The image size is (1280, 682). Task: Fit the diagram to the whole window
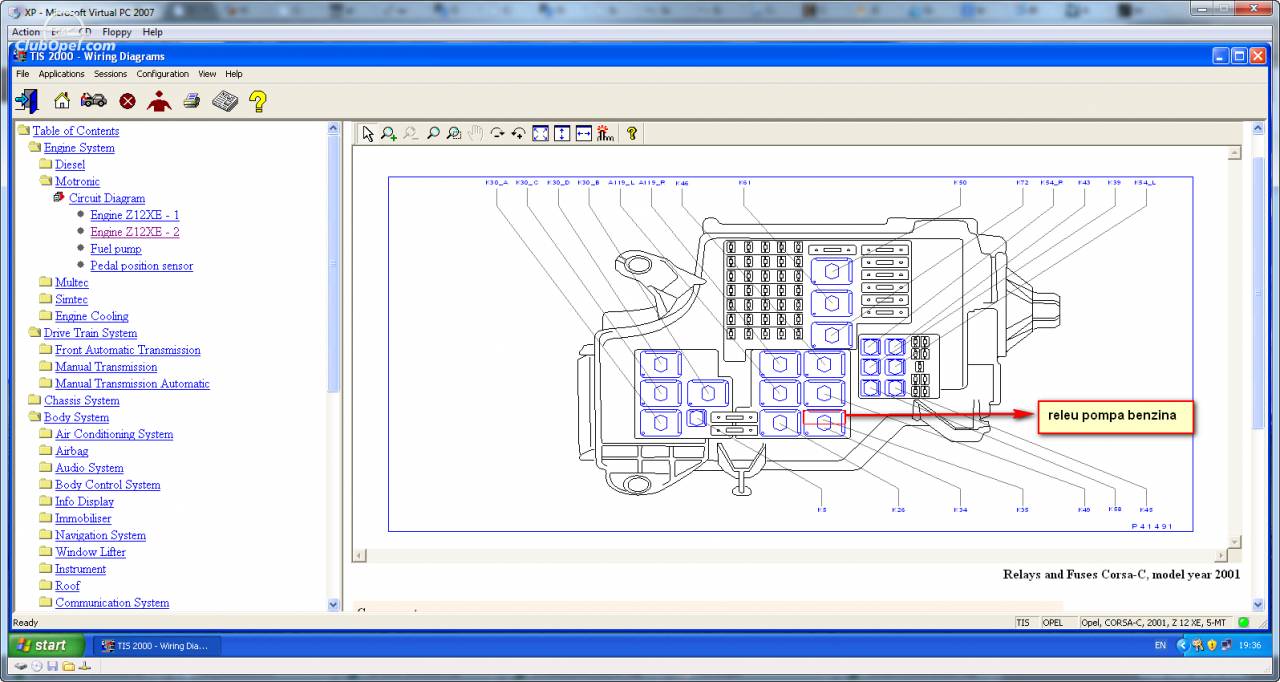(540, 133)
